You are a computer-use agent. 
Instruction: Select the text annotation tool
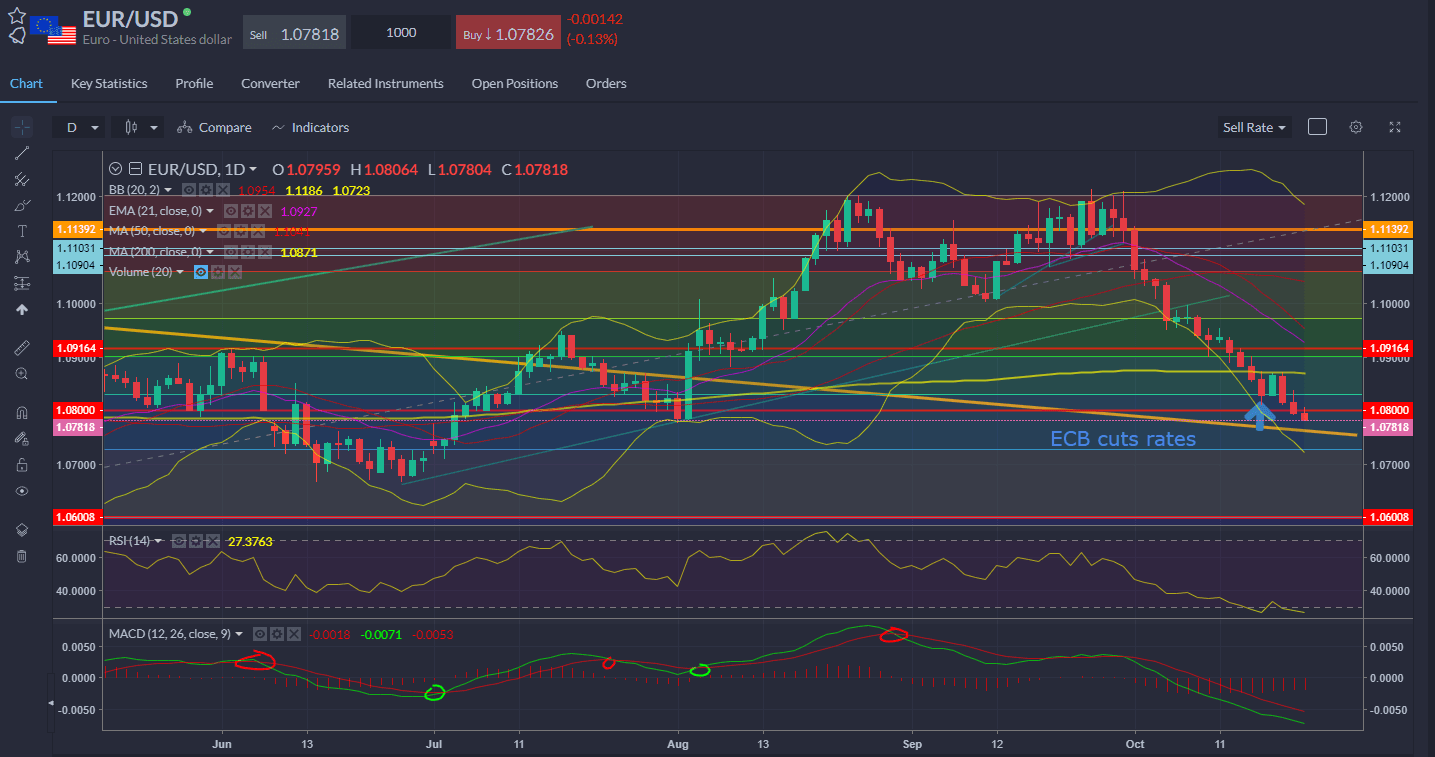point(22,231)
